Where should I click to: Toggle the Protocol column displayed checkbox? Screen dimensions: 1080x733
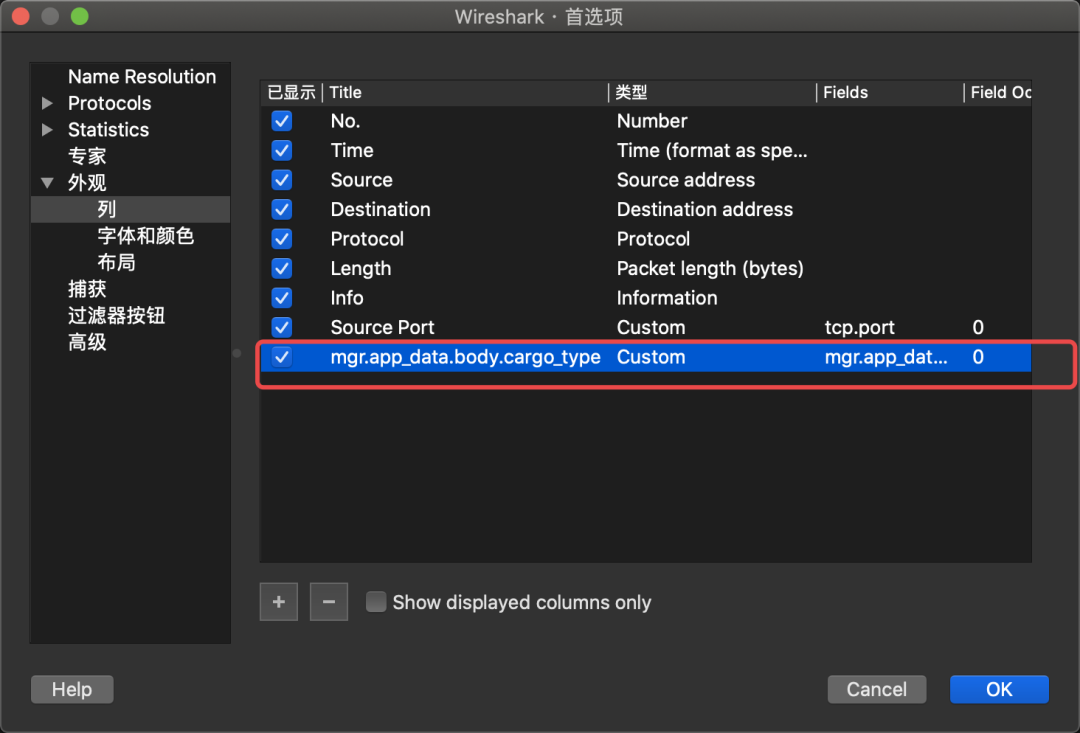[282, 239]
